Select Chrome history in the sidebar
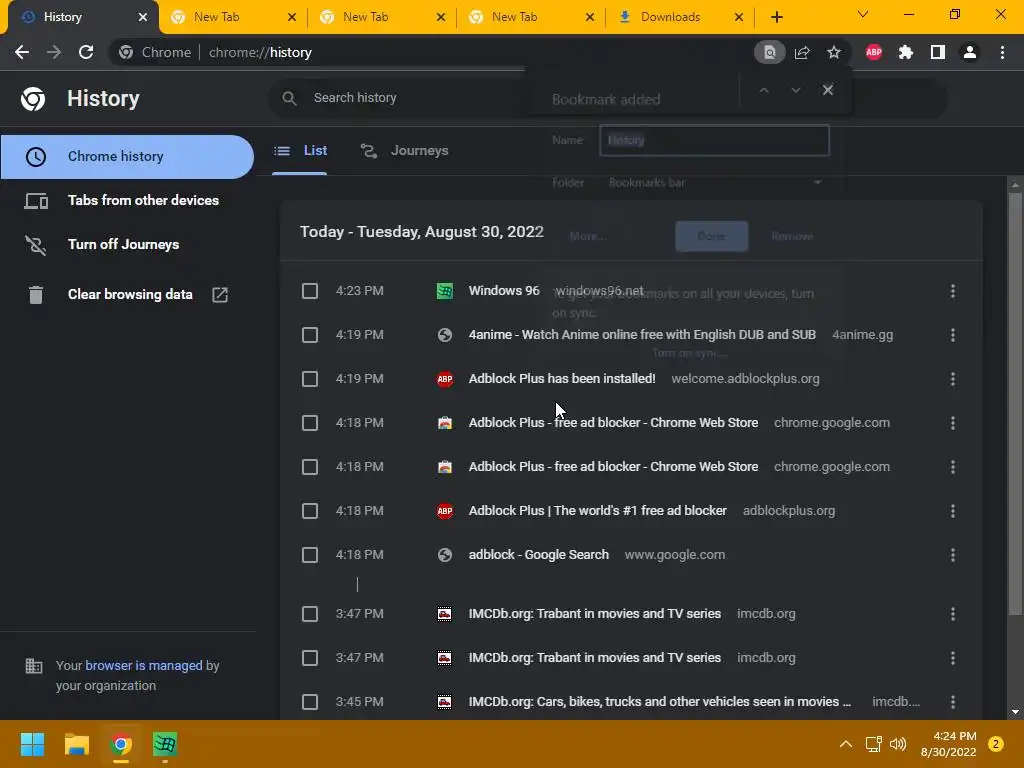 click(x=127, y=157)
